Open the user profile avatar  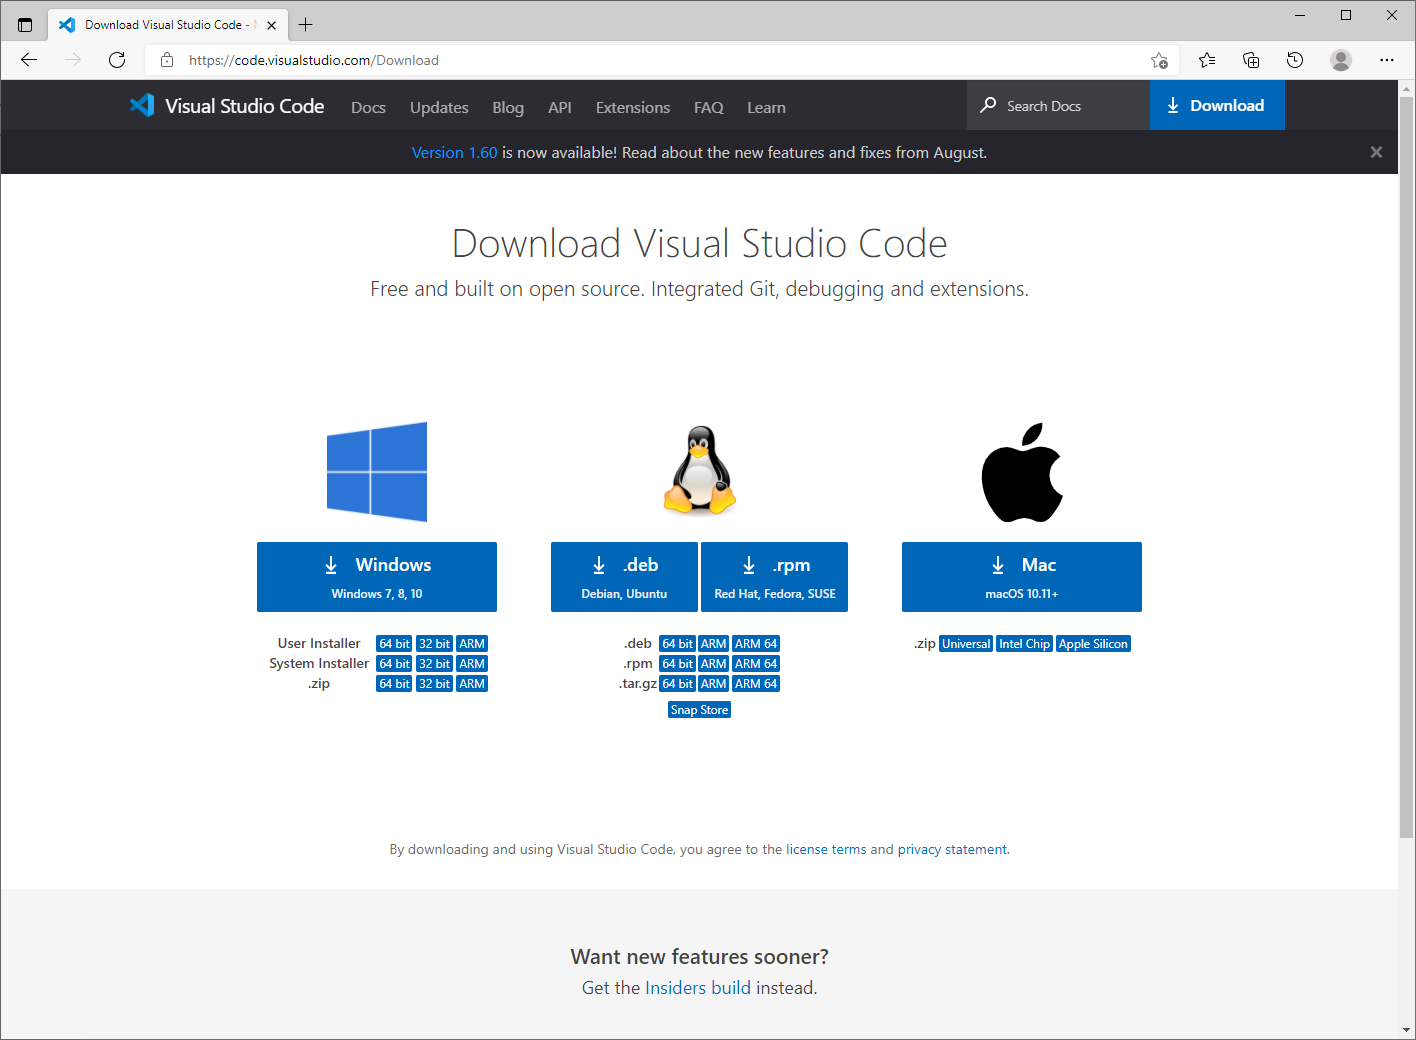point(1341,60)
